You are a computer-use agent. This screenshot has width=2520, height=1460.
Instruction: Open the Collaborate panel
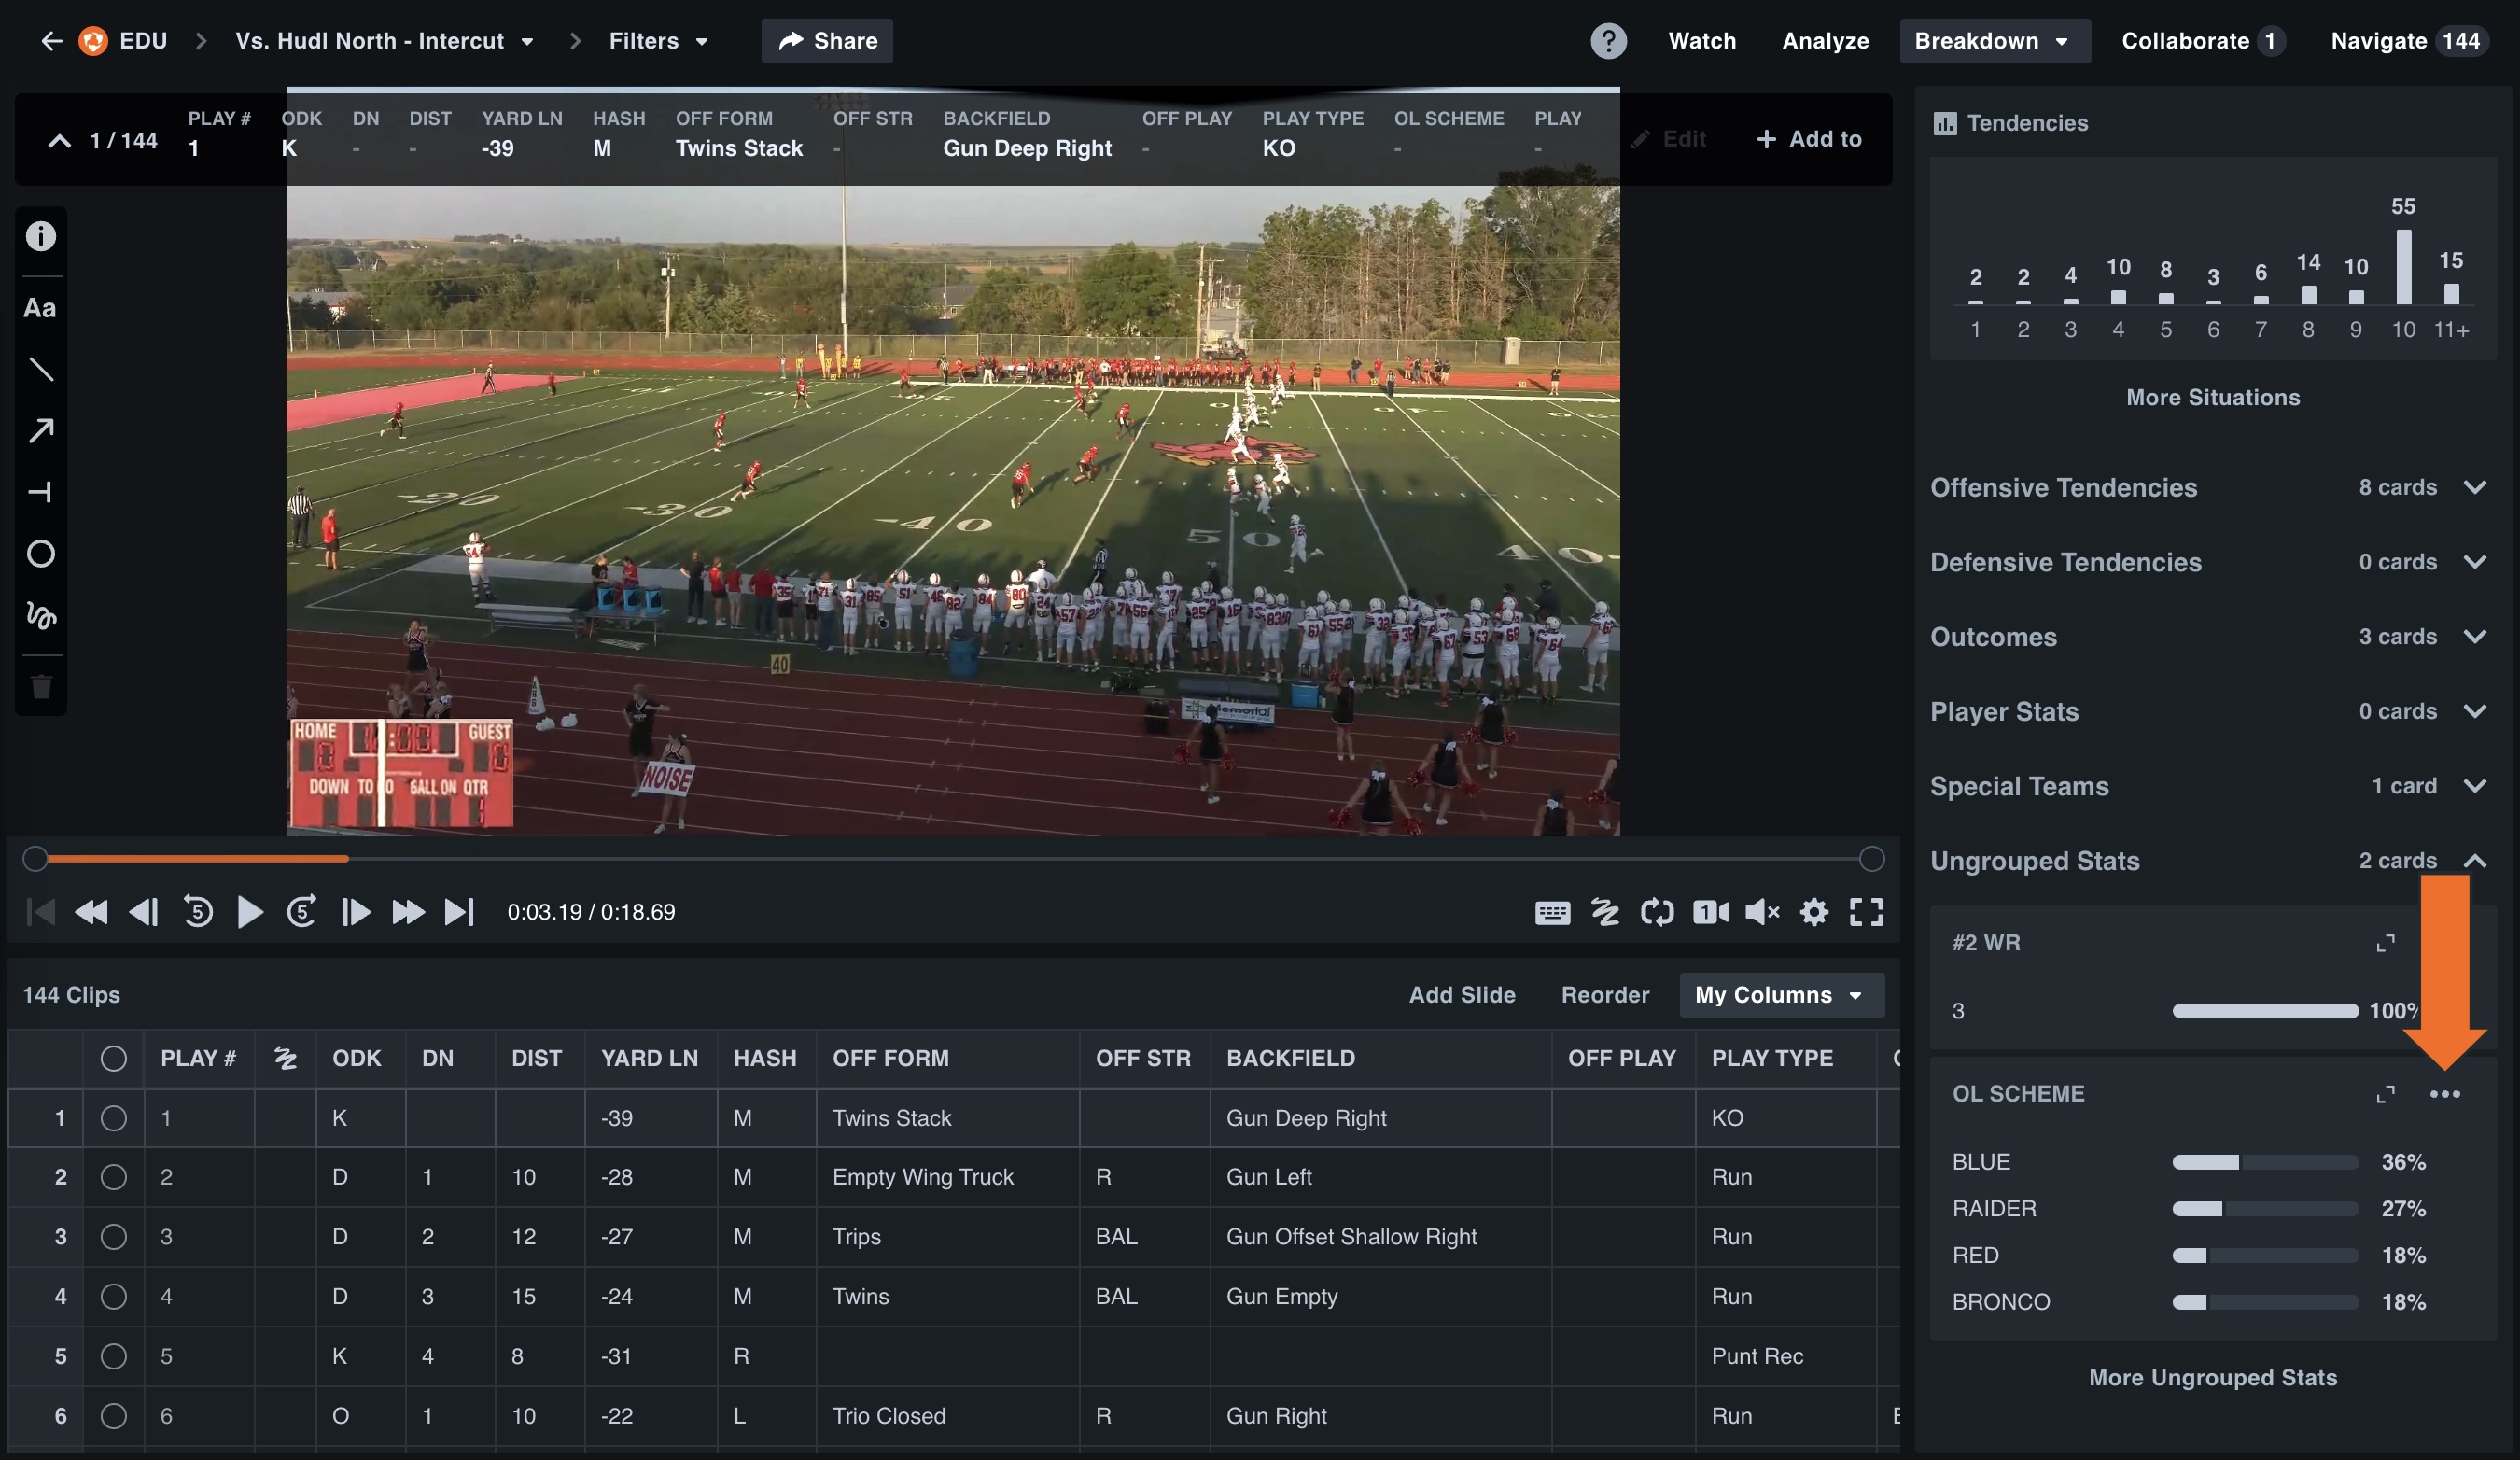point(2202,41)
